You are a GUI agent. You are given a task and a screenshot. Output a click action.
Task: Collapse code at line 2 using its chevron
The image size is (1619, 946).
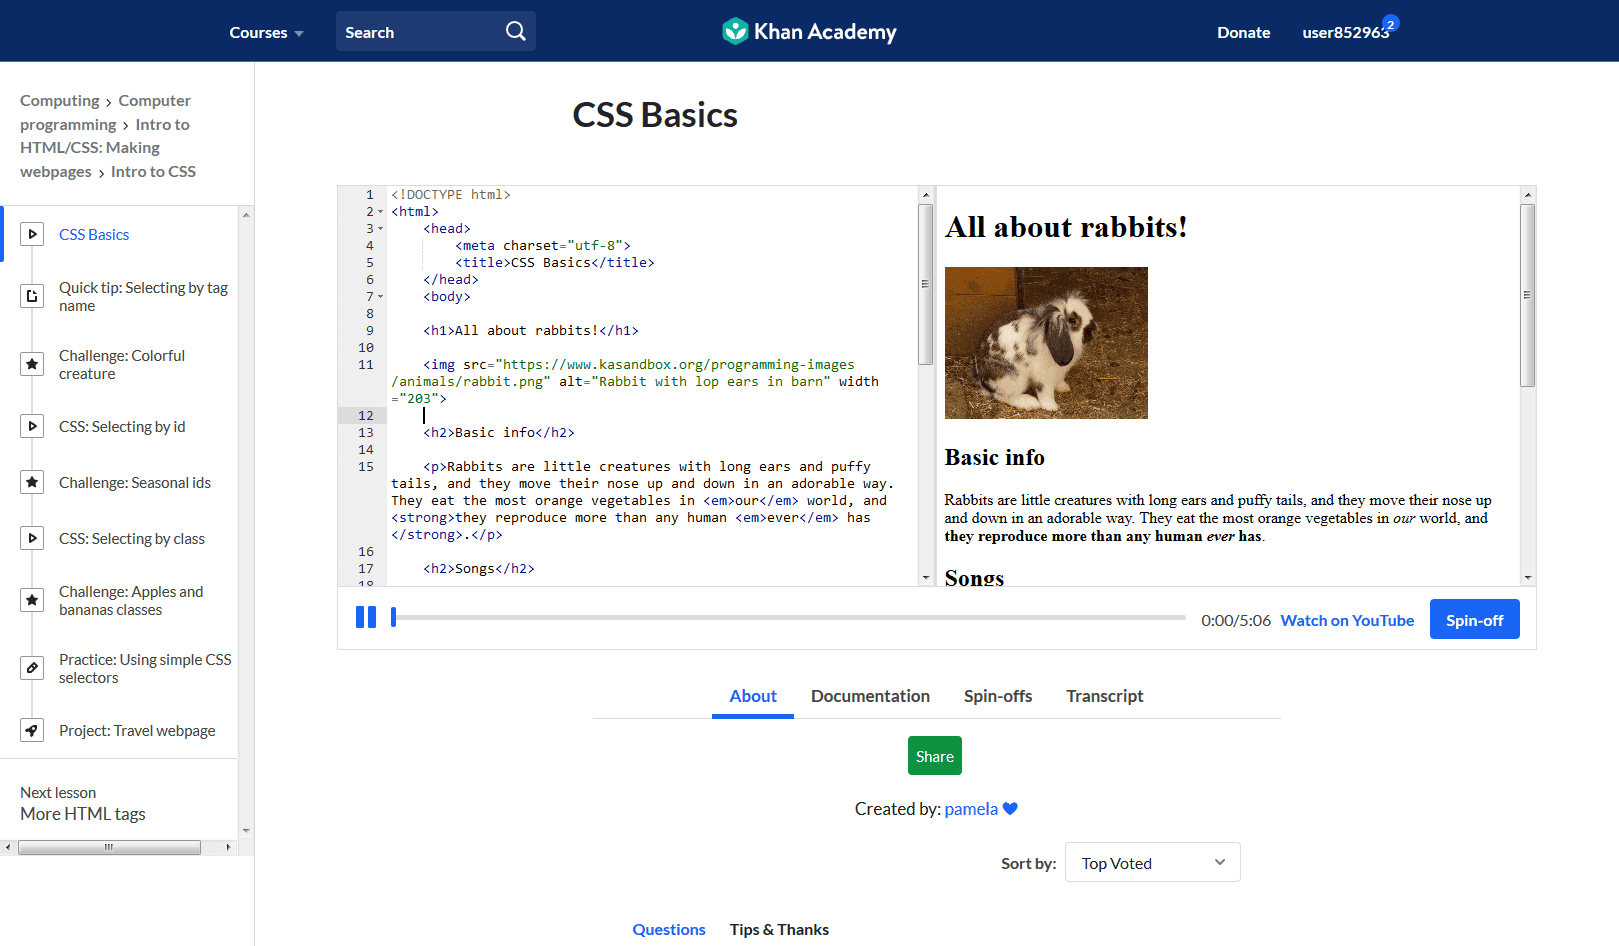(x=378, y=211)
